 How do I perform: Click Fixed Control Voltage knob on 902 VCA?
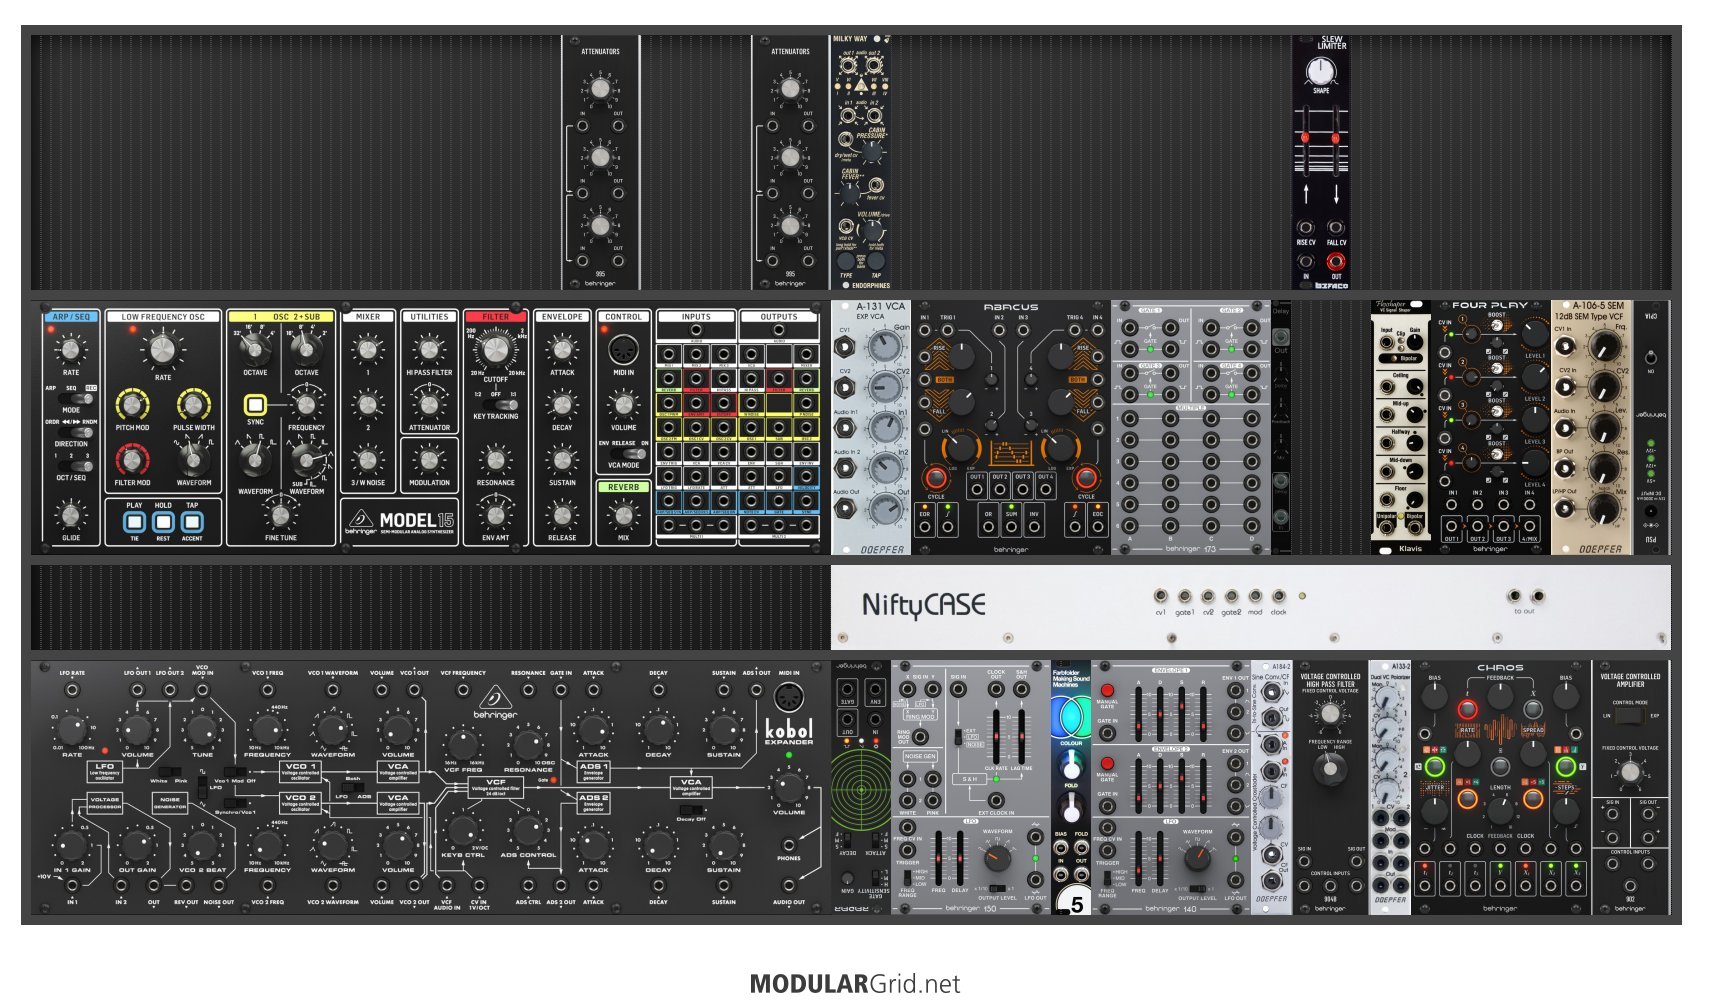pyautogui.click(x=1630, y=772)
